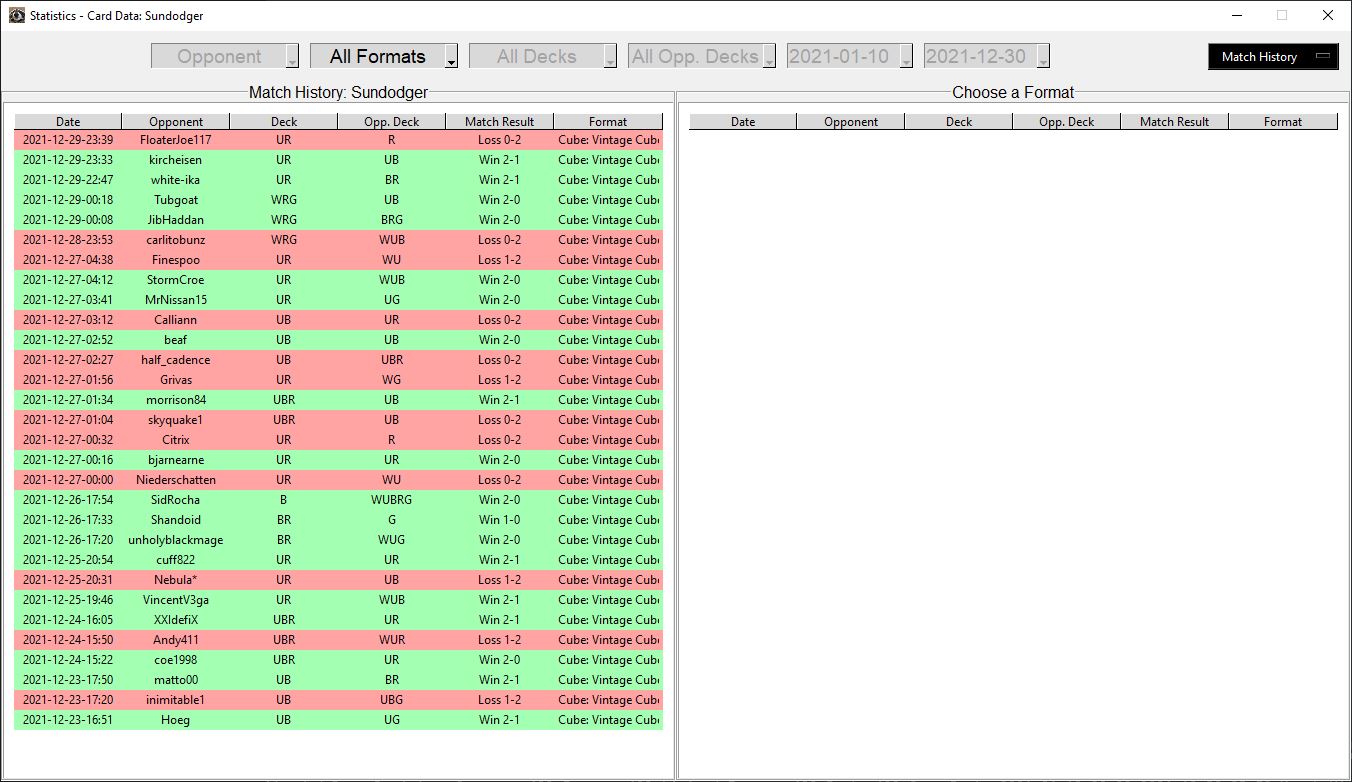Select the match against skyquake1

[338, 420]
